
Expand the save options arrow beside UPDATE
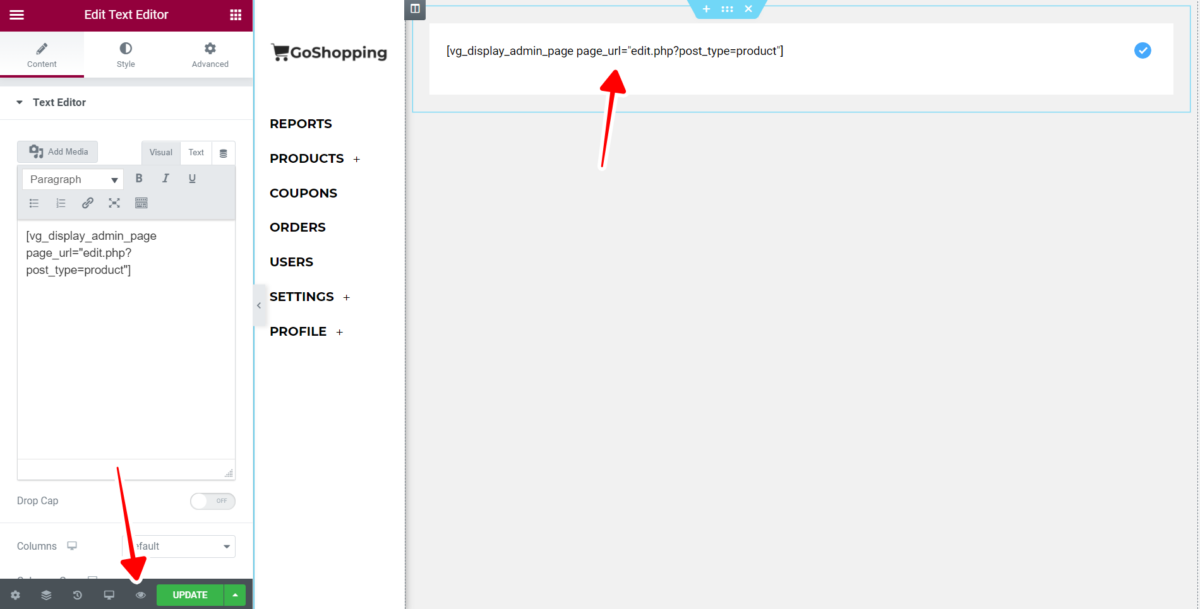233,594
